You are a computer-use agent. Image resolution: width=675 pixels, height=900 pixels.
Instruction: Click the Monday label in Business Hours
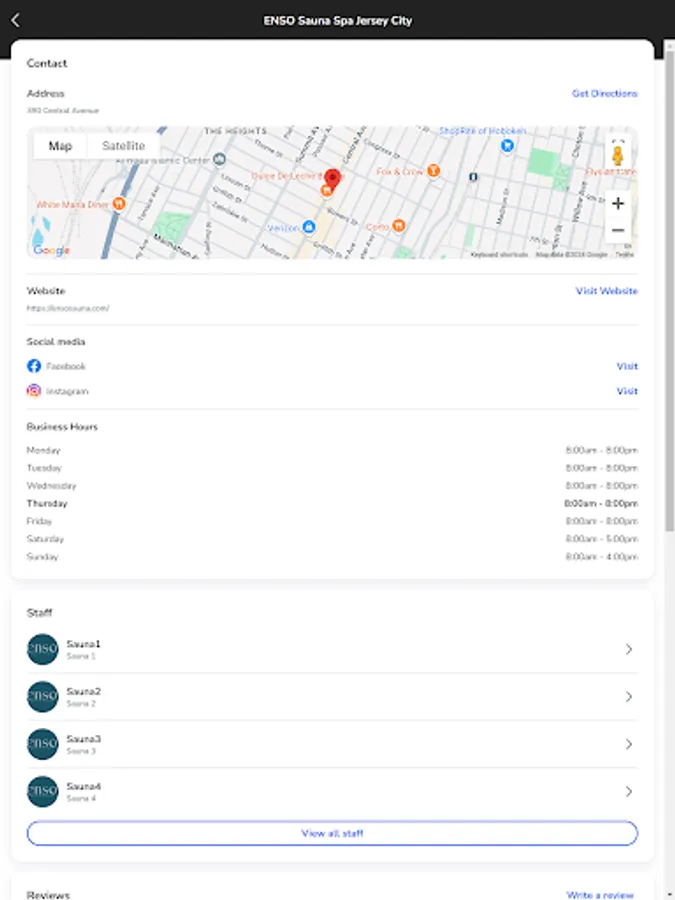click(x=44, y=450)
